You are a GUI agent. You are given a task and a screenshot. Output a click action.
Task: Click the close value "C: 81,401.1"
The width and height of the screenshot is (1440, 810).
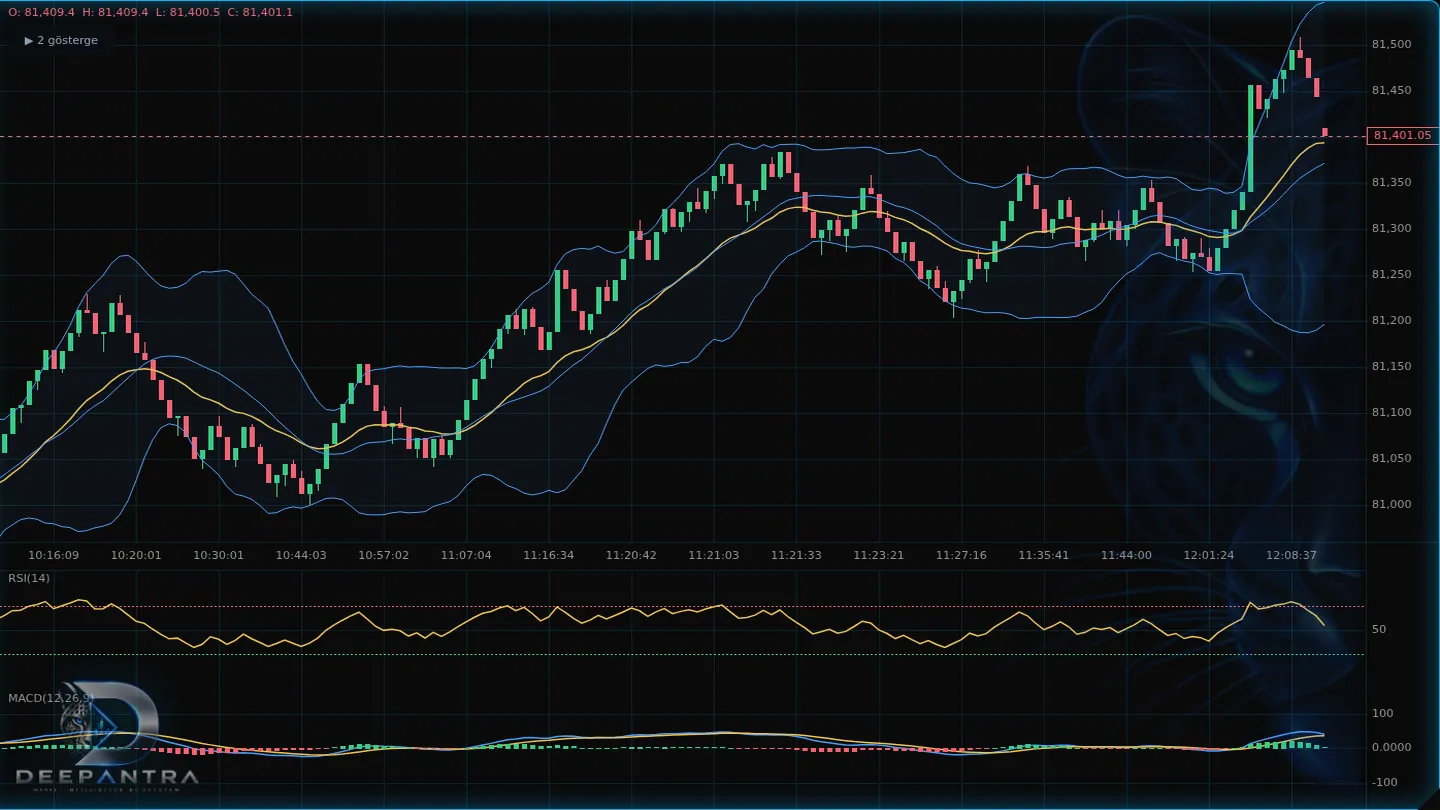(260, 12)
